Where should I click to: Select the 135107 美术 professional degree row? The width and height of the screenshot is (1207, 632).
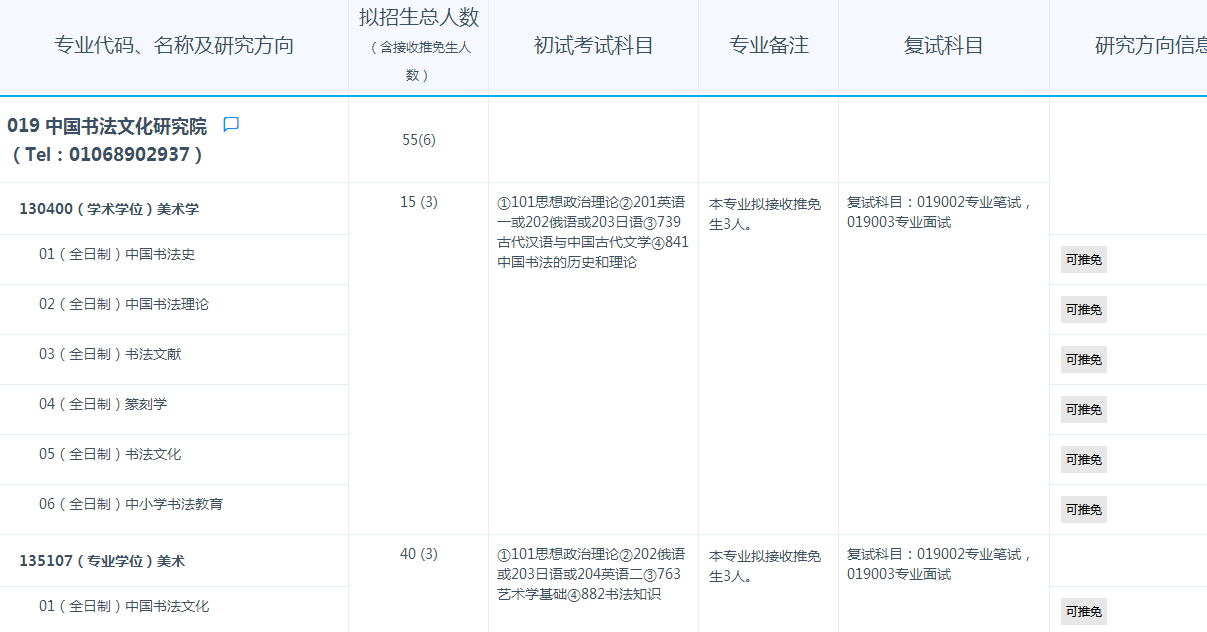click(102, 561)
